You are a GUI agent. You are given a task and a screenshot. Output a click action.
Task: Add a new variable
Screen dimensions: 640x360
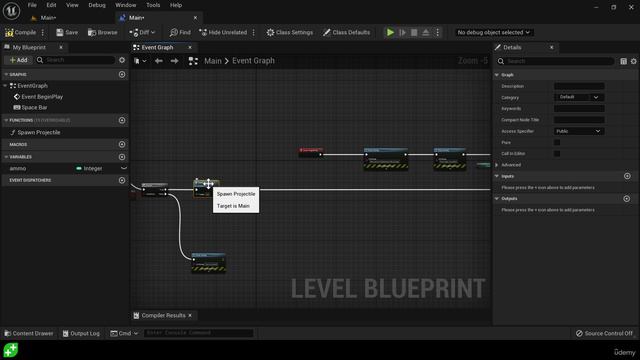122,157
